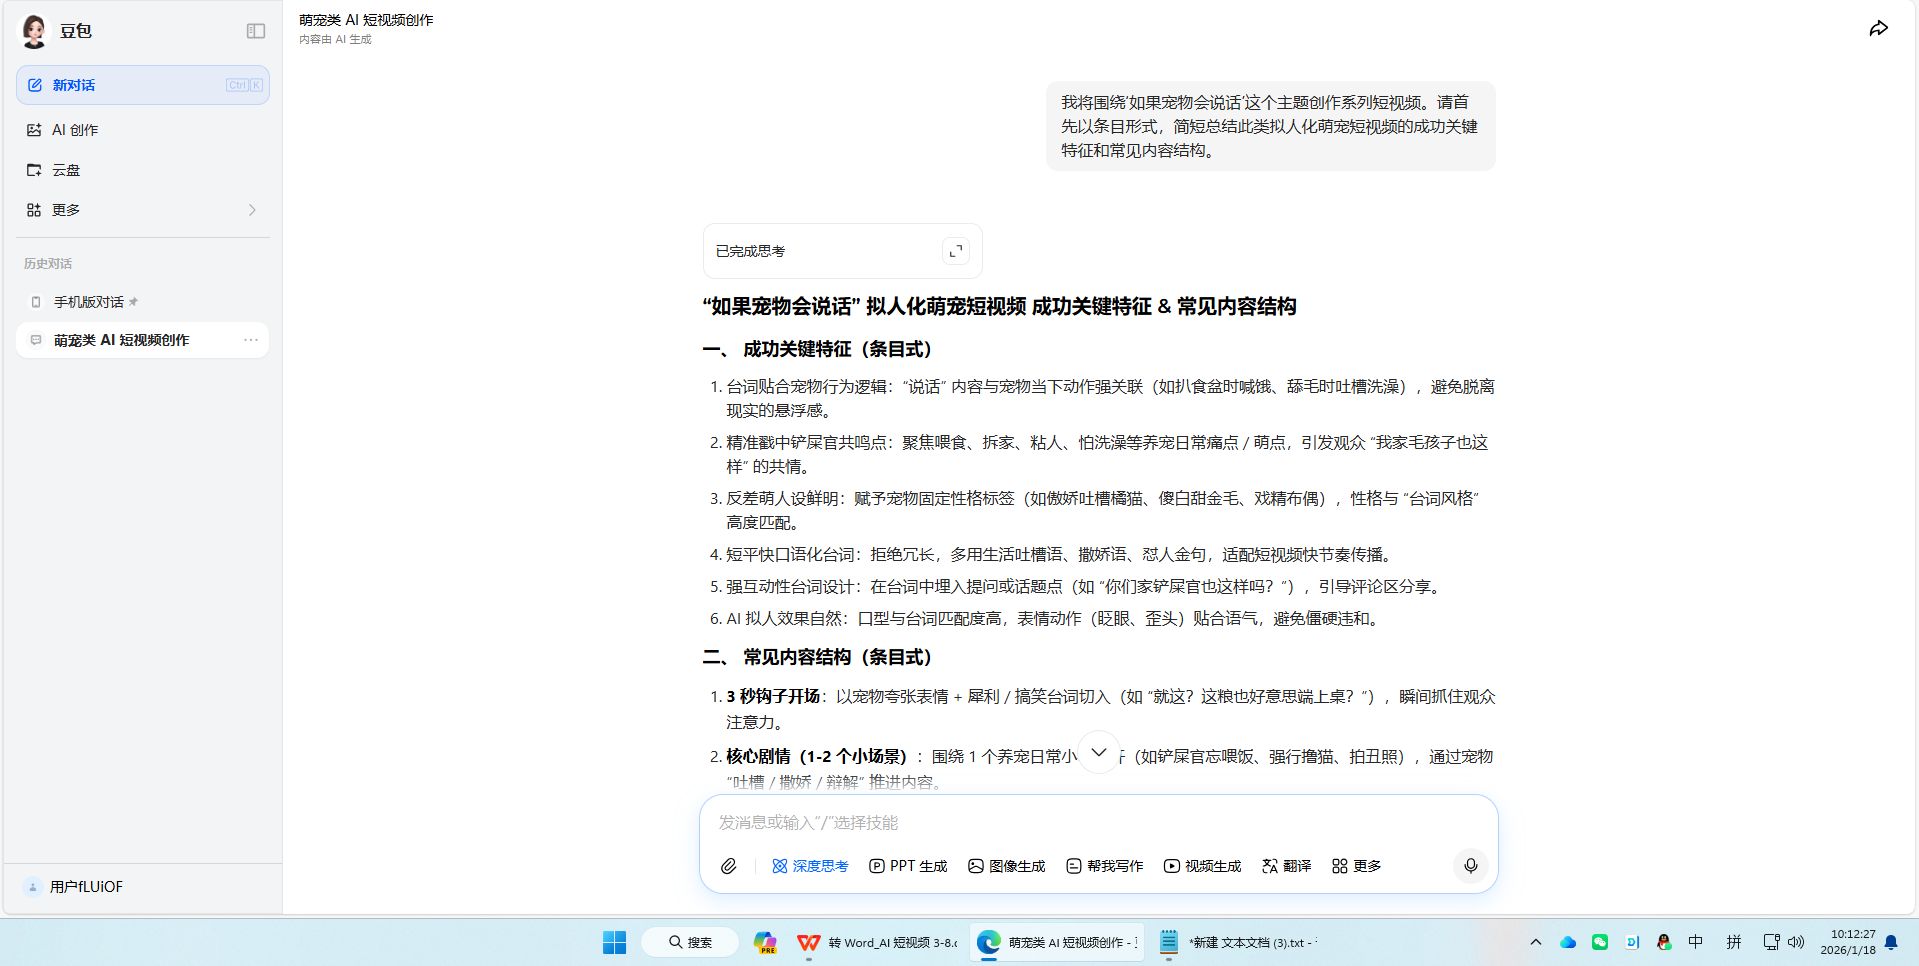Attach a file with the paperclip icon
The width and height of the screenshot is (1919, 966).
[x=729, y=866]
